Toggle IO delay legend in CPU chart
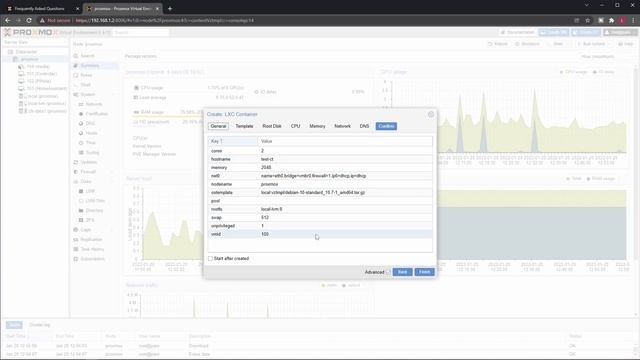Image resolution: width=640 pixels, height=360 pixels. pyautogui.click(x=603, y=72)
